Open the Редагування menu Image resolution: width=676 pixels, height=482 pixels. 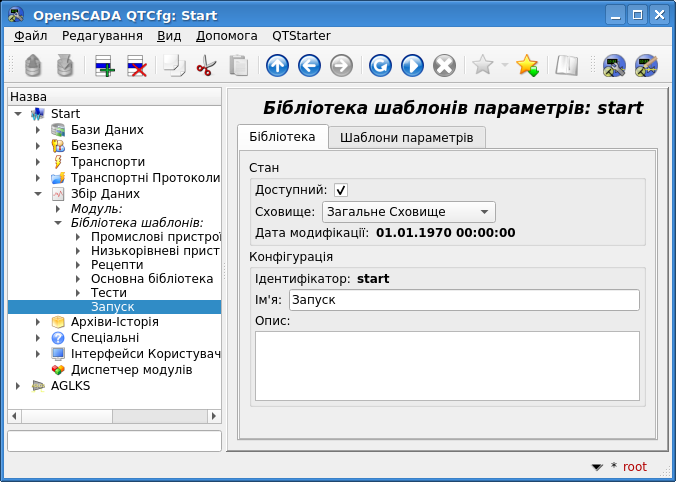click(x=102, y=35)
